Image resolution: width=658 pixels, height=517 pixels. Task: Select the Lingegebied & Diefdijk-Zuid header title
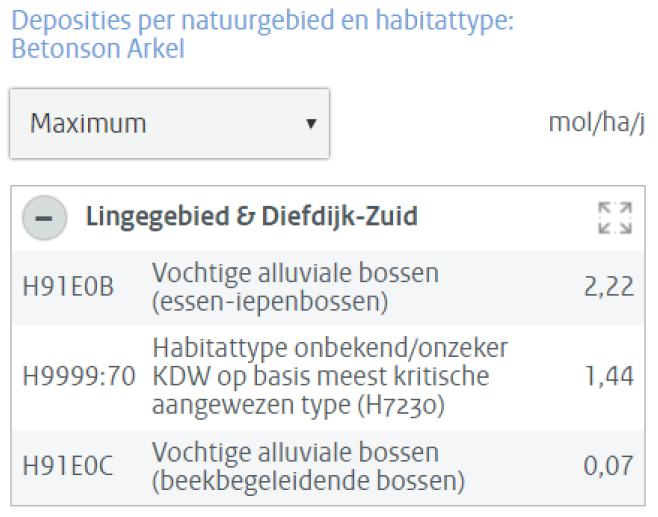[252, 216]
